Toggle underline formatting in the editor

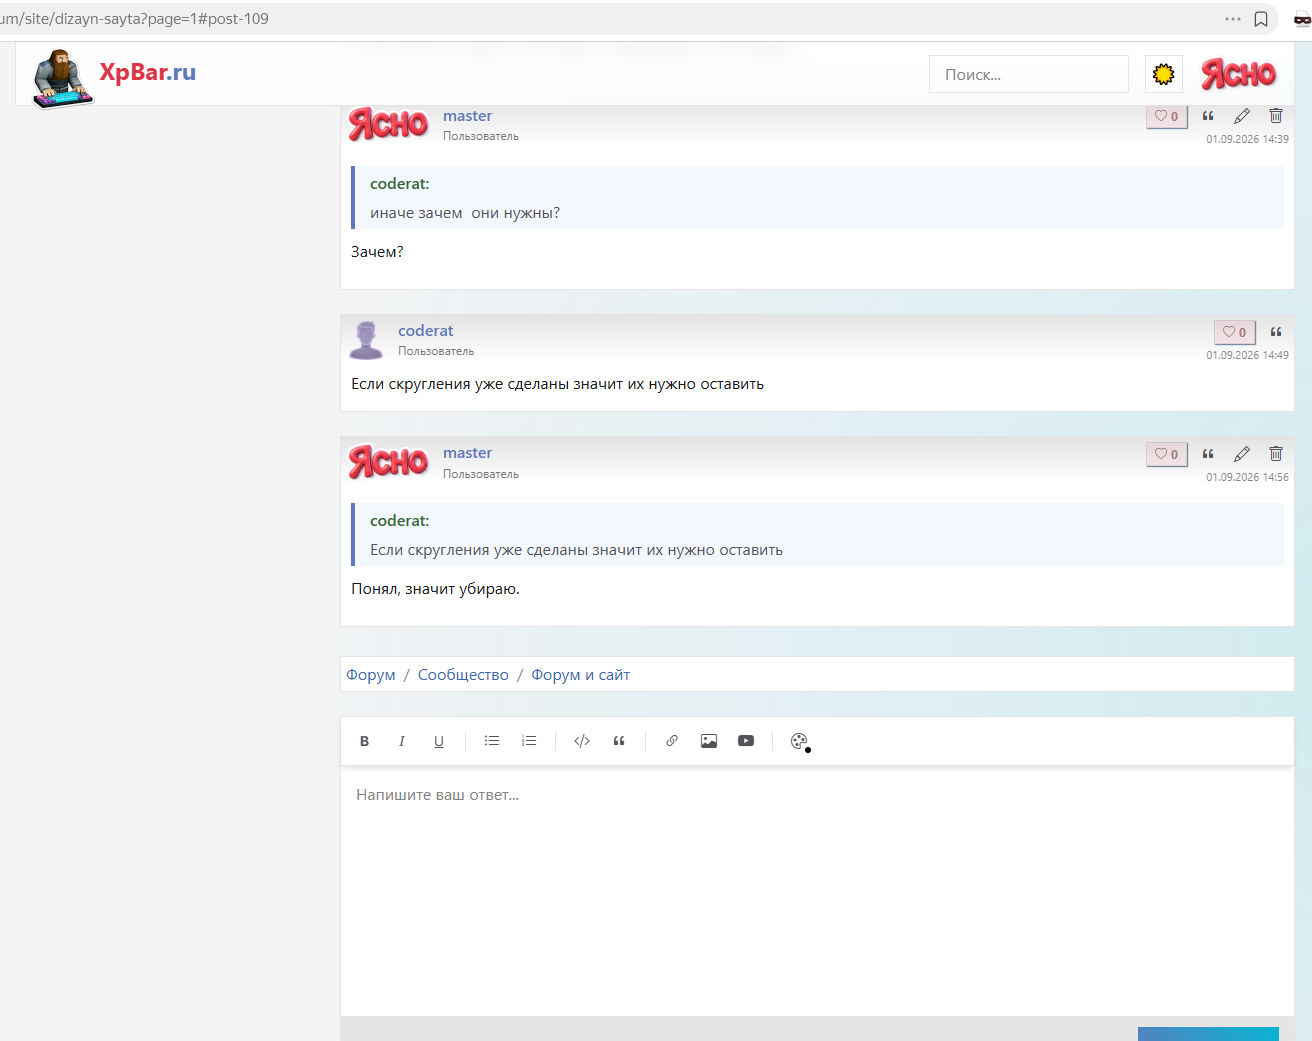coord(438,741)
